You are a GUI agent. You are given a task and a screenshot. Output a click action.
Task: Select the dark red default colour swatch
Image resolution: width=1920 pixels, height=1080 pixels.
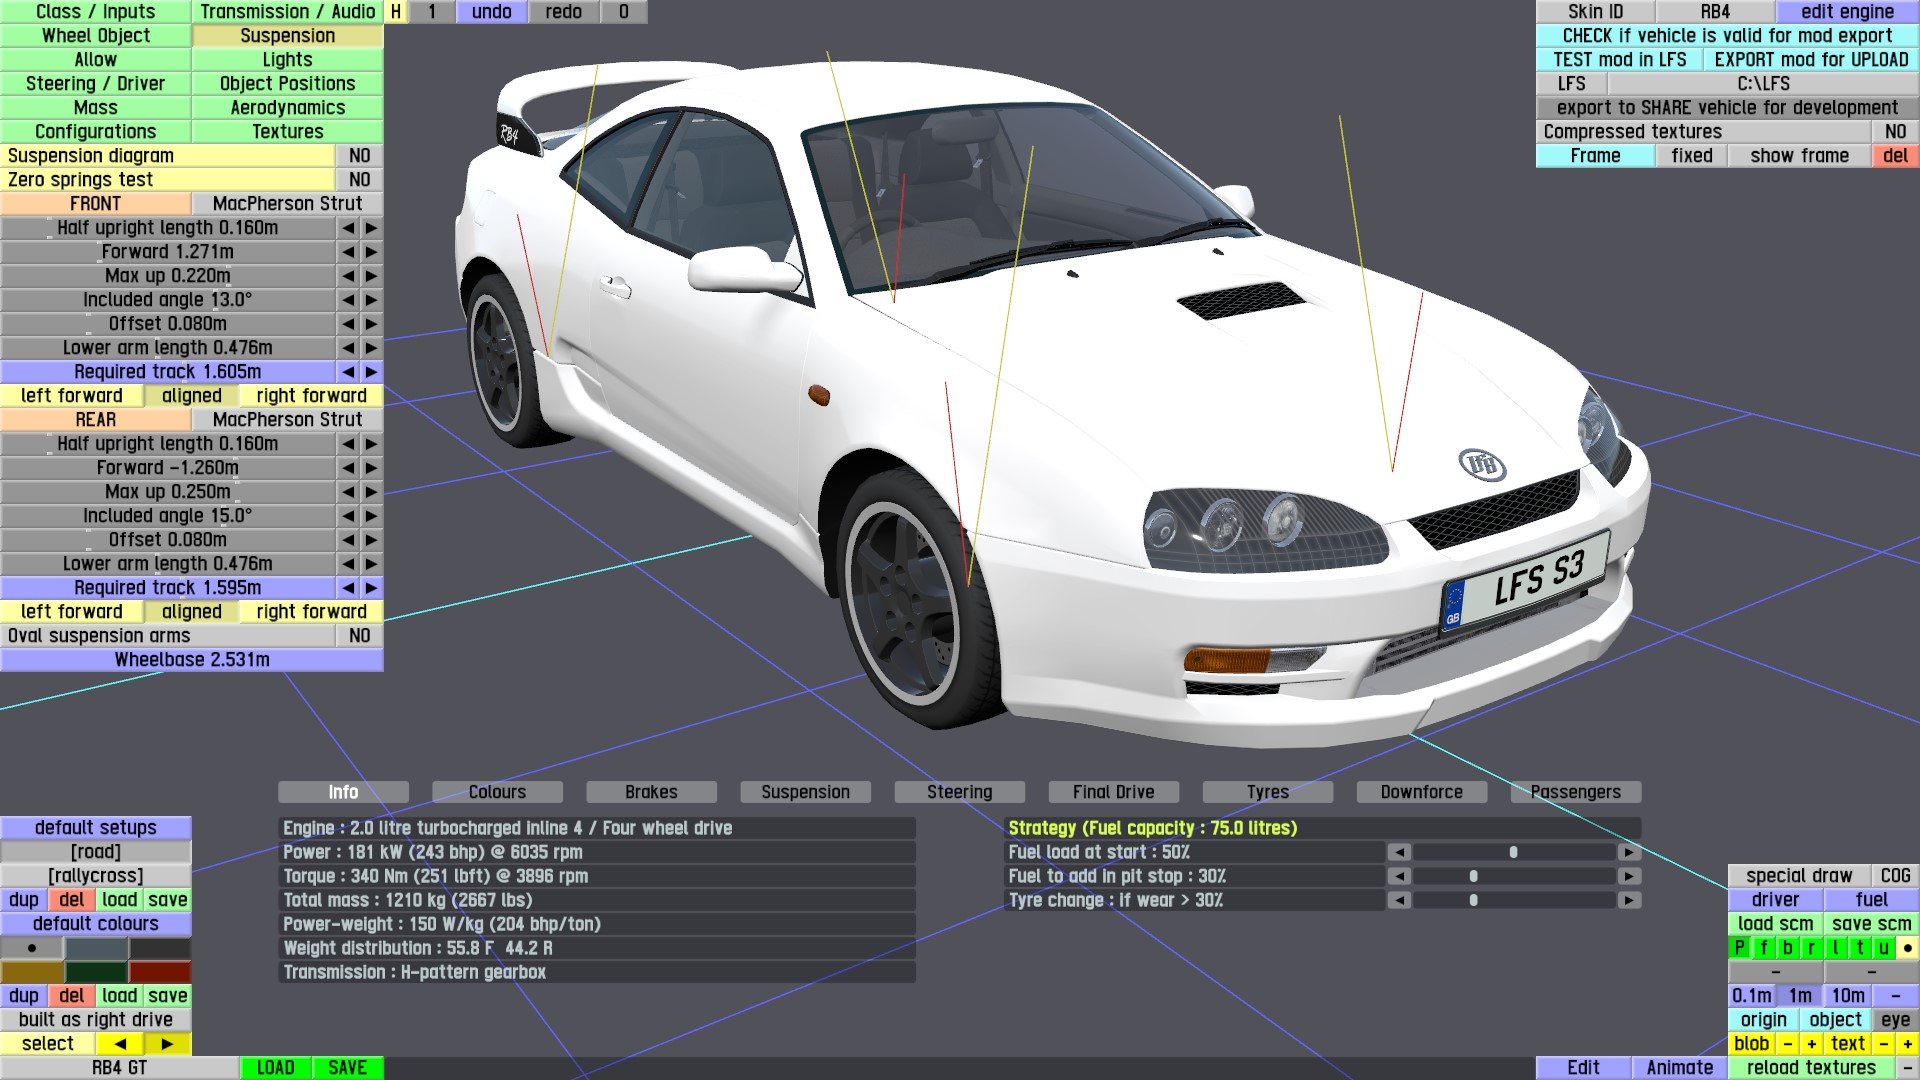pyautogui.click(x=159, y=972)
